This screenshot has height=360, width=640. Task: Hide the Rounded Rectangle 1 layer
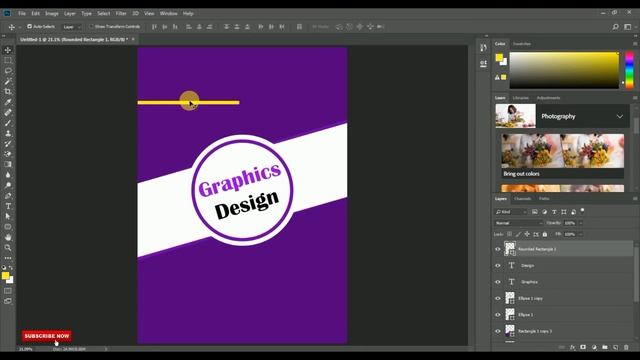coord(498,249)
